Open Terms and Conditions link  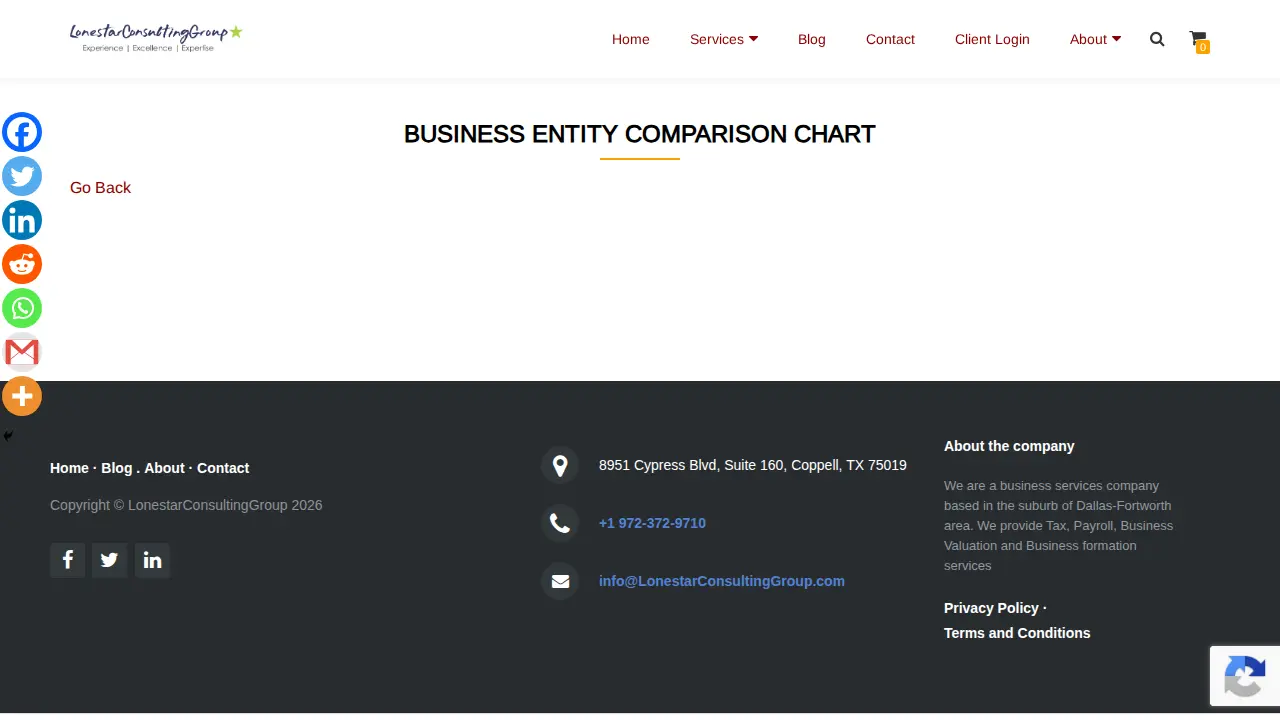click(x=1017, y=633)
